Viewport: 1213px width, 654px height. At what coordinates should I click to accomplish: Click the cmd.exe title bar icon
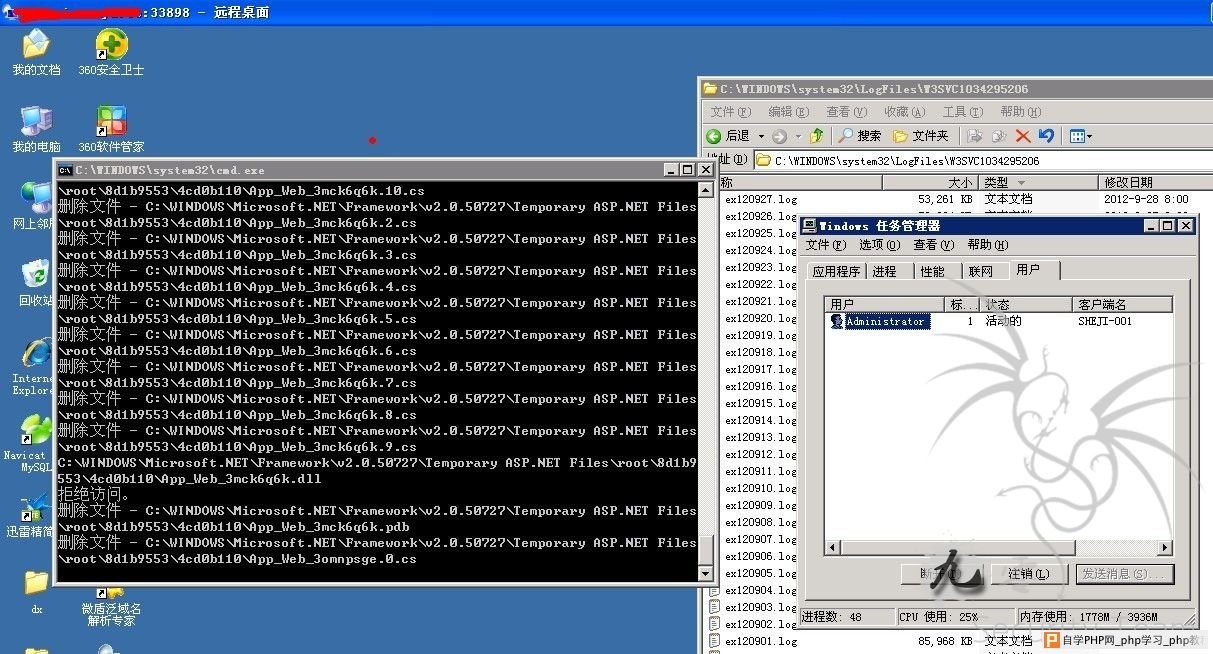[65, 170]
